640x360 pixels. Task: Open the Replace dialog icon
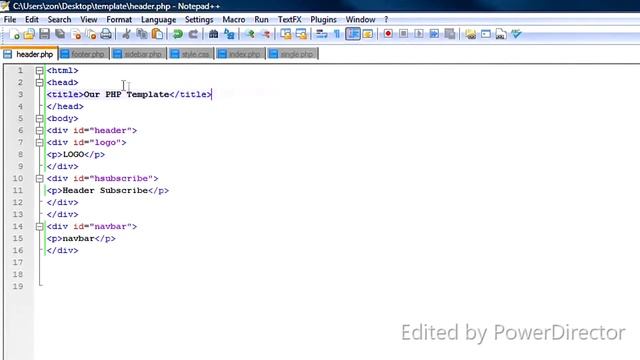pos(229,34)
